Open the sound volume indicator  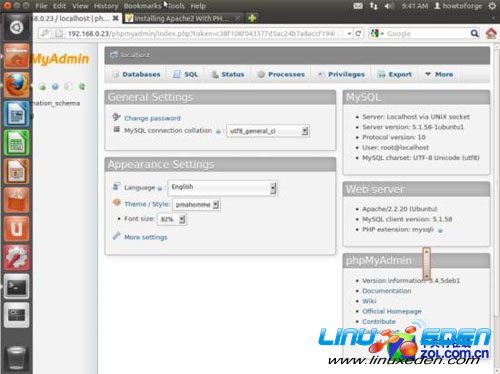coord(389,6)
